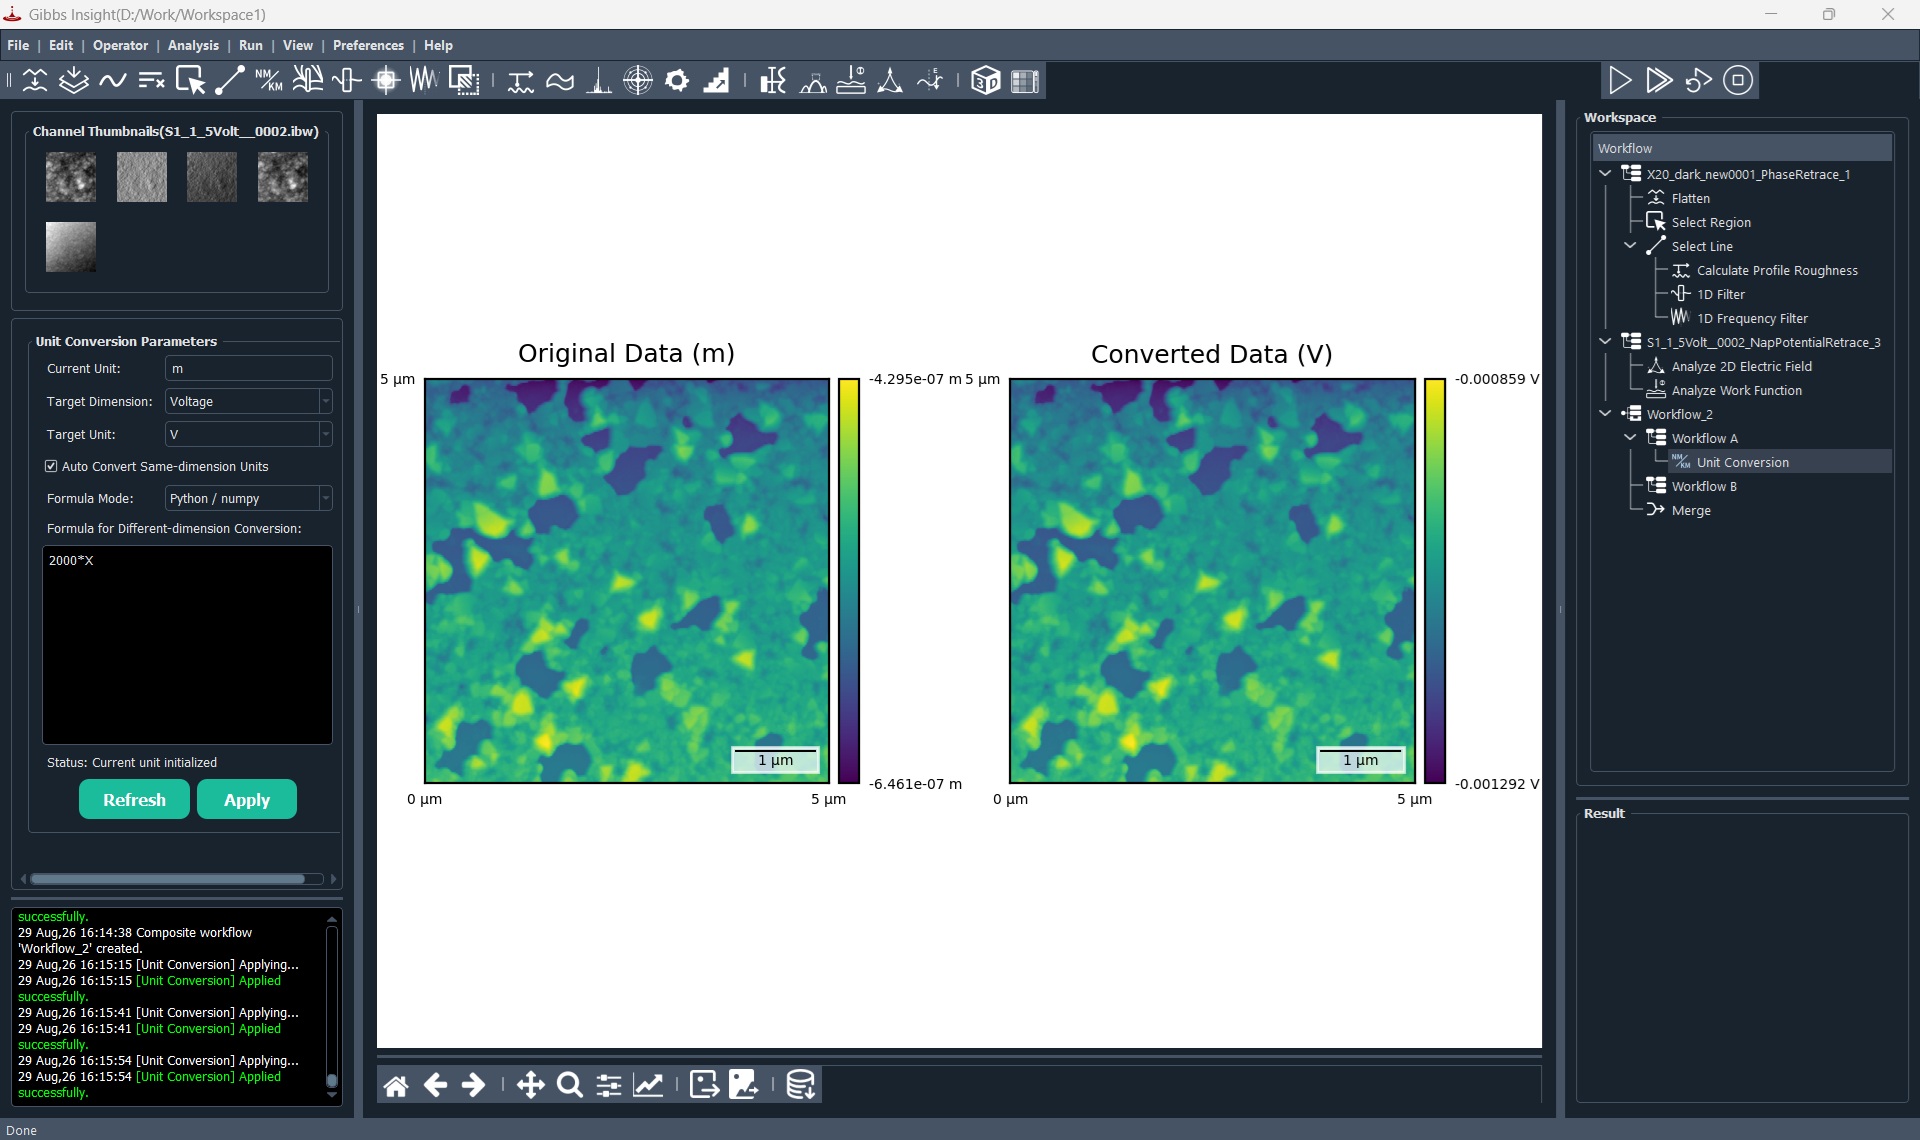Click the gear-shaped toolbar icon
1920x1140 pixels.
coord(677,81)
